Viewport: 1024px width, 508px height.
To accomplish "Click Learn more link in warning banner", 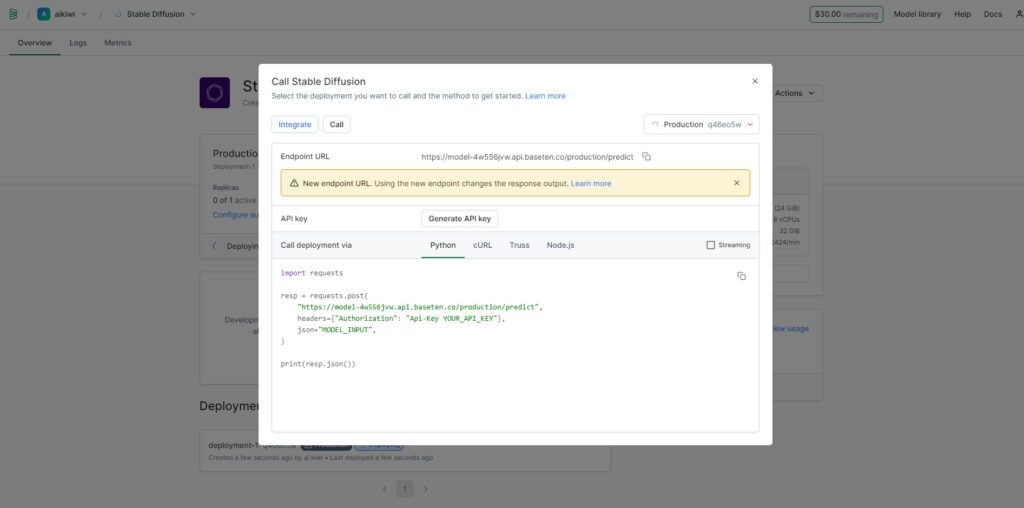I will point(591,183).
